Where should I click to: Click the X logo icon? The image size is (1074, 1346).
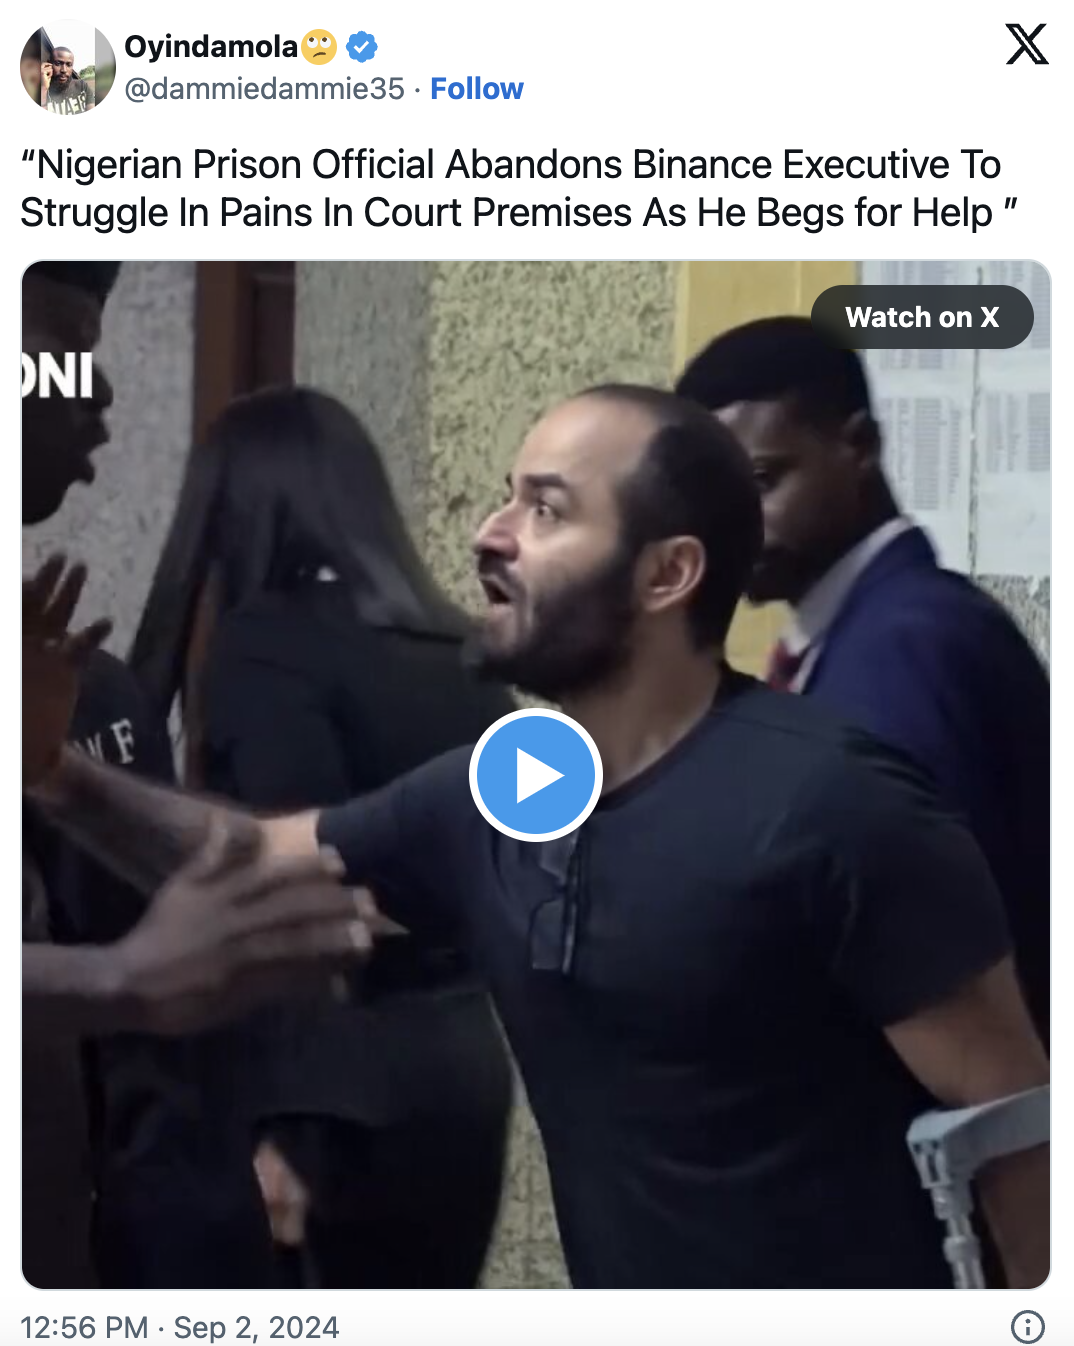(1027, 44)
